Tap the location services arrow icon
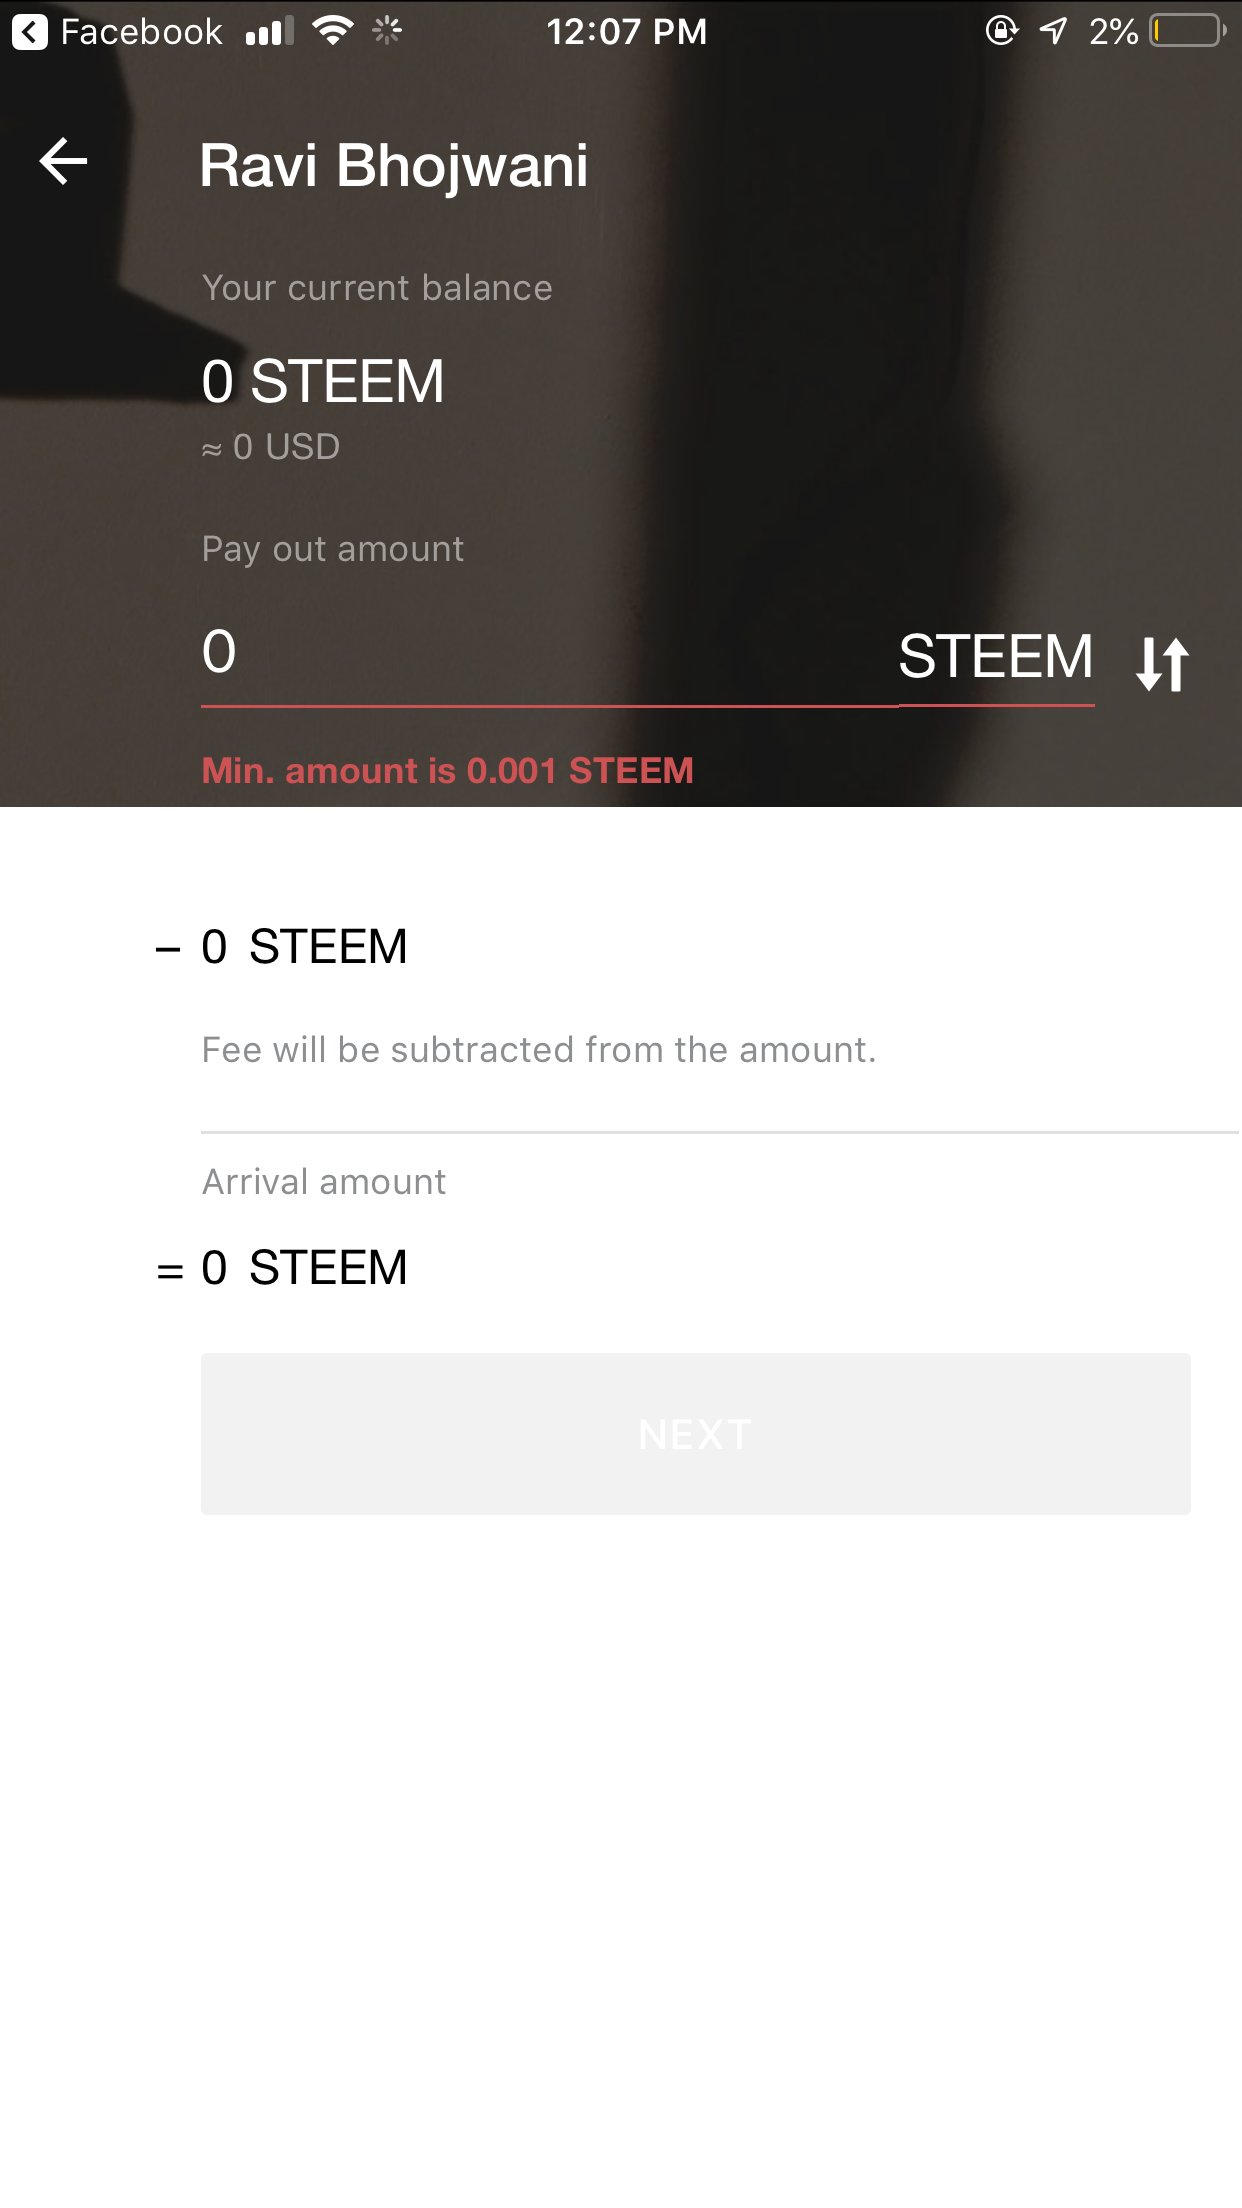 click(x=1054, y=31)
